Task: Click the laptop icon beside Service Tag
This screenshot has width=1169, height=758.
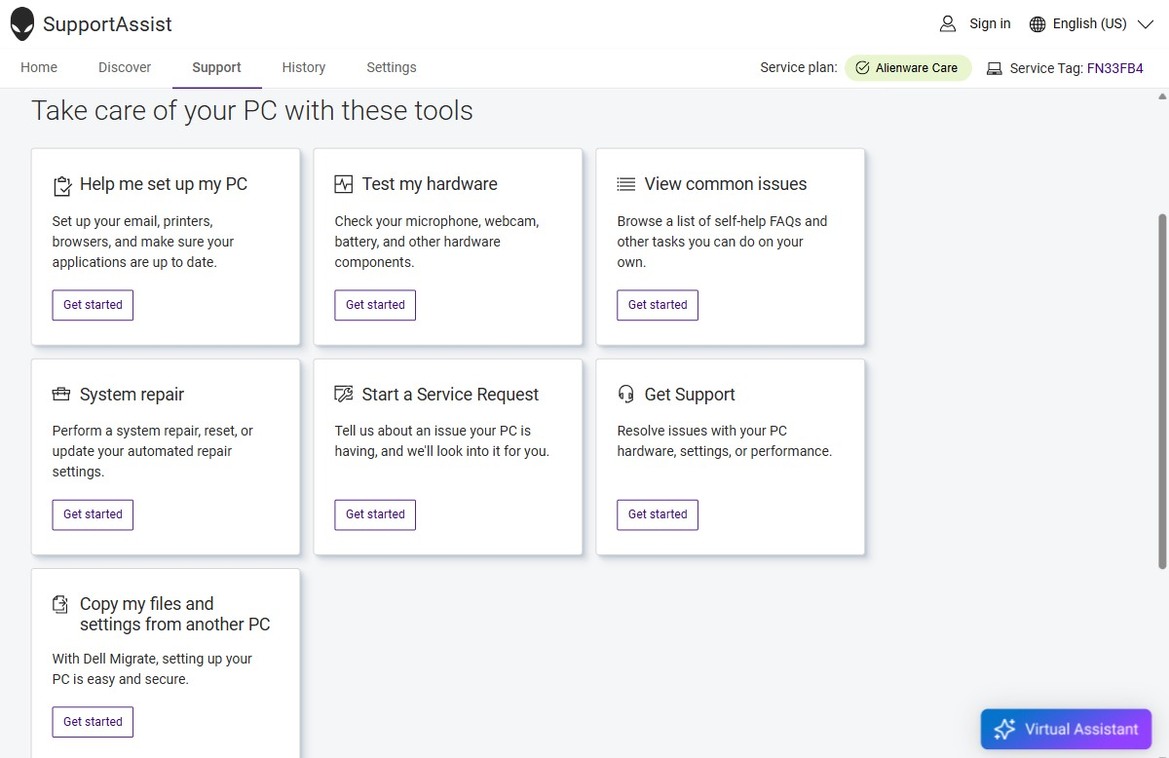Action: 994,69
